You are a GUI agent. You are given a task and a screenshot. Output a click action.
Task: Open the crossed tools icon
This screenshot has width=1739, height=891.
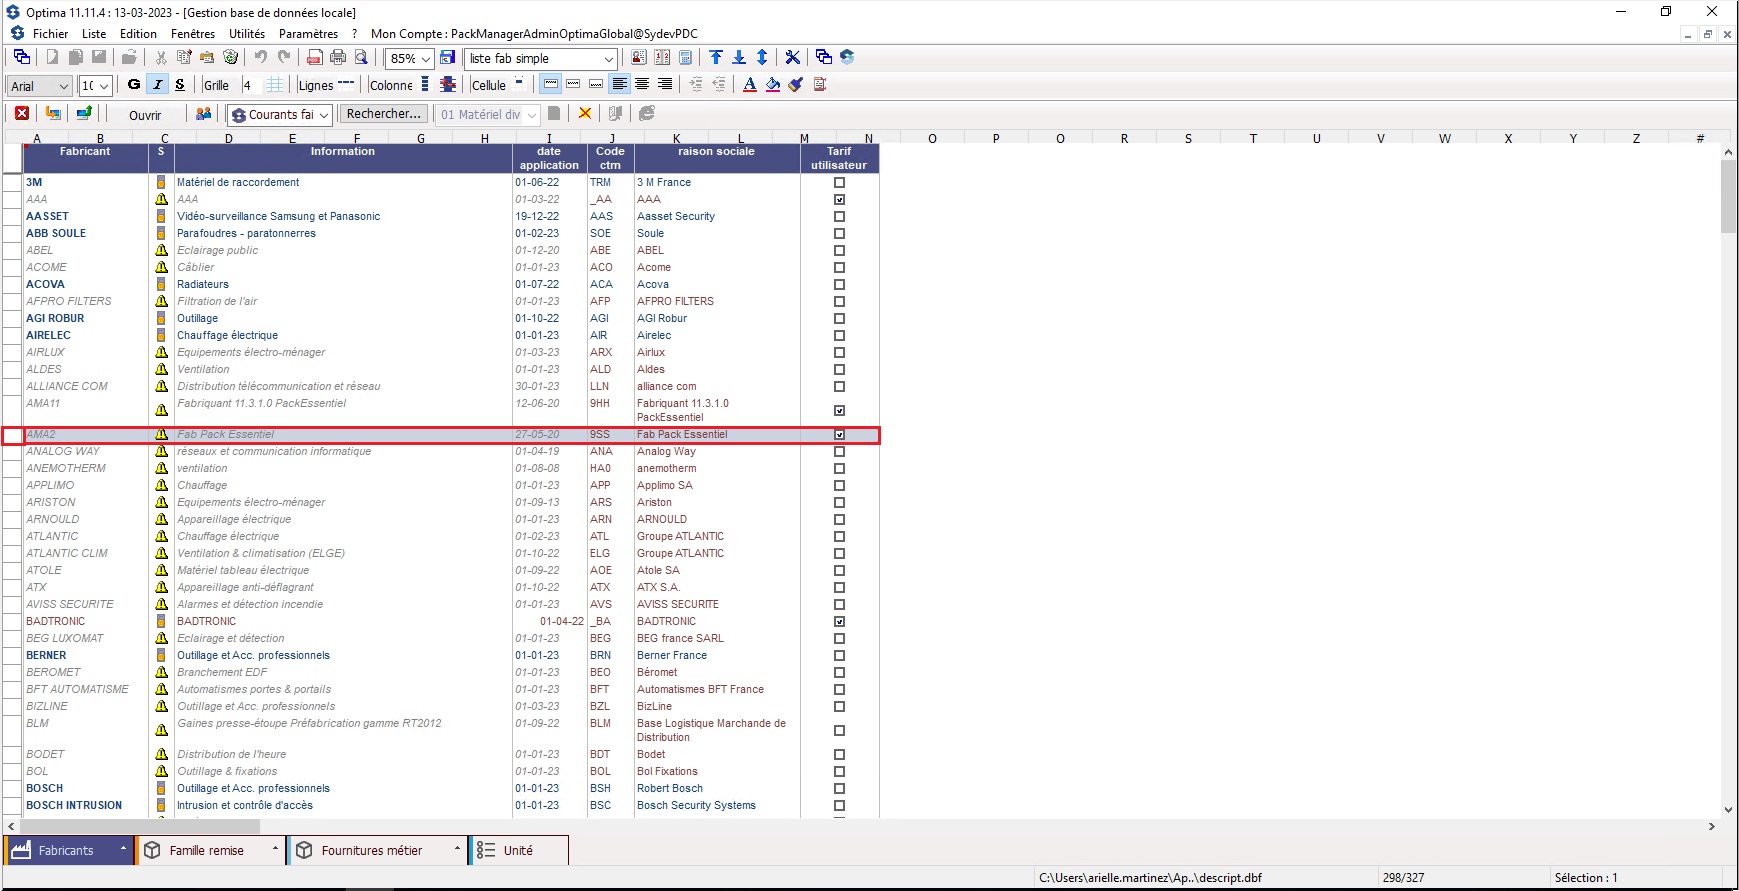793,58
